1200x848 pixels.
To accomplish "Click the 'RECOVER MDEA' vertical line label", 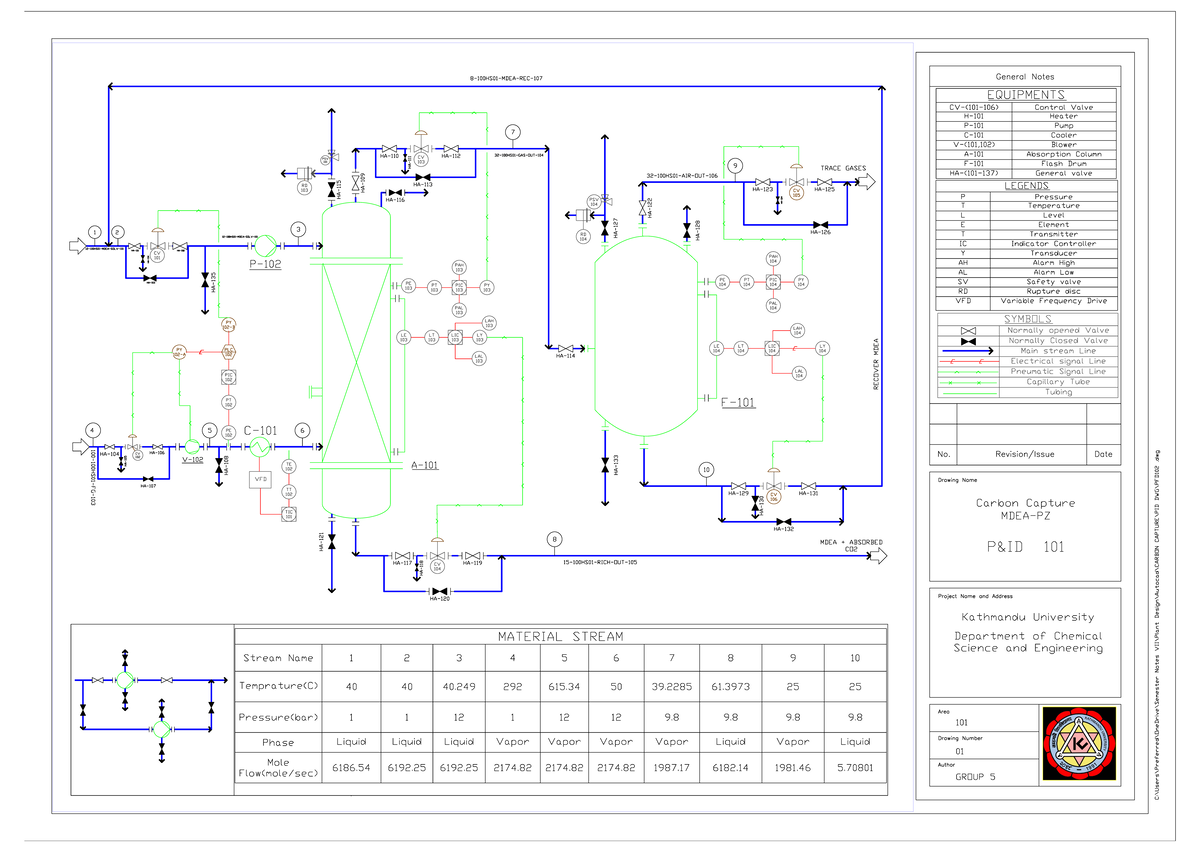I will point(878,364).
